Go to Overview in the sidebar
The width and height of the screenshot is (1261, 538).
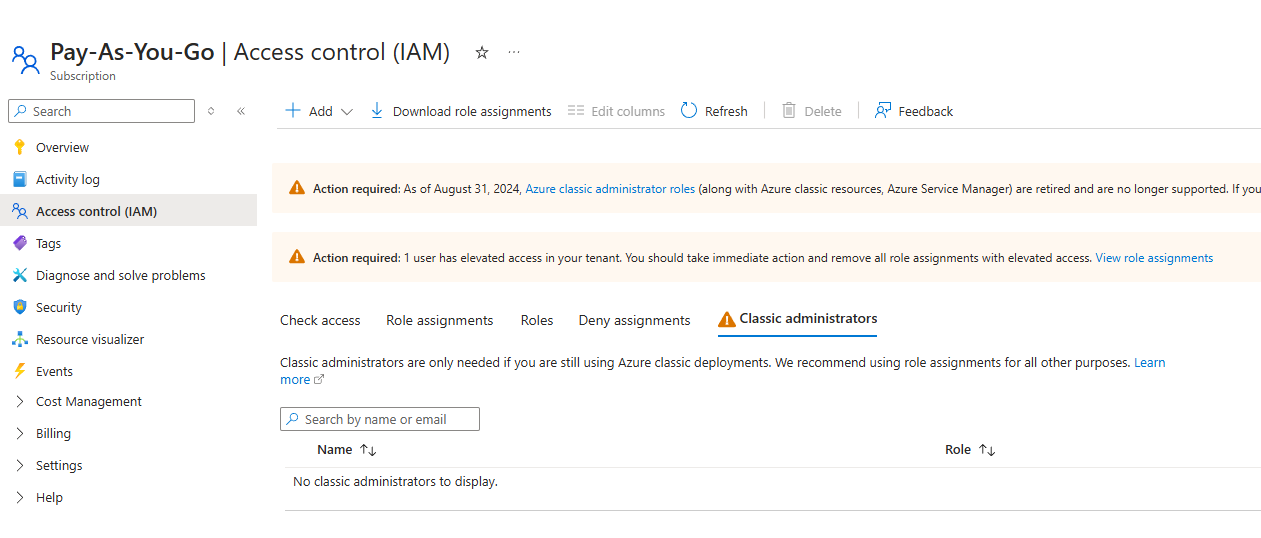point(62,147)
